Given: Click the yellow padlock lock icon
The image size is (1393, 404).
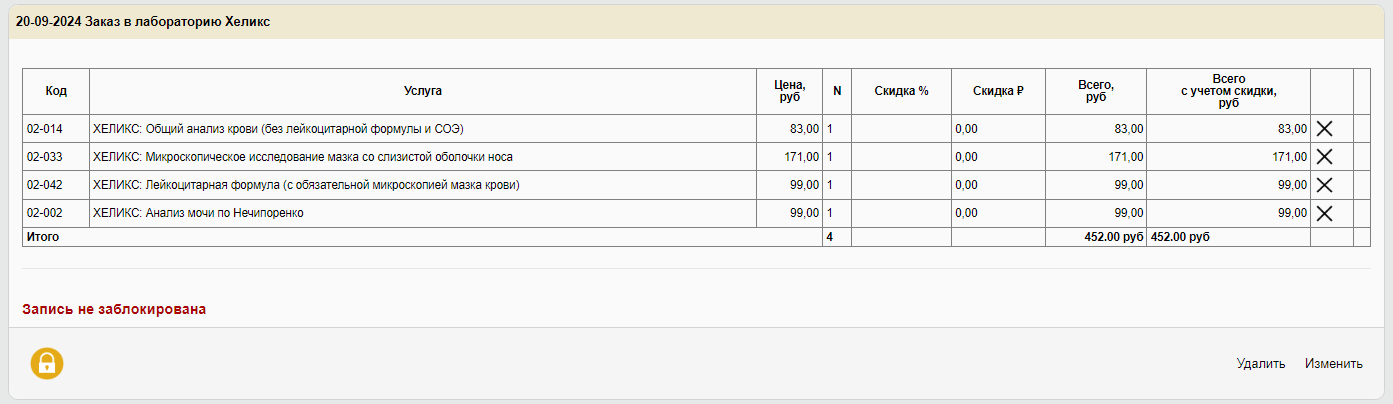Looking at the screenshot, I should (47, 363).
